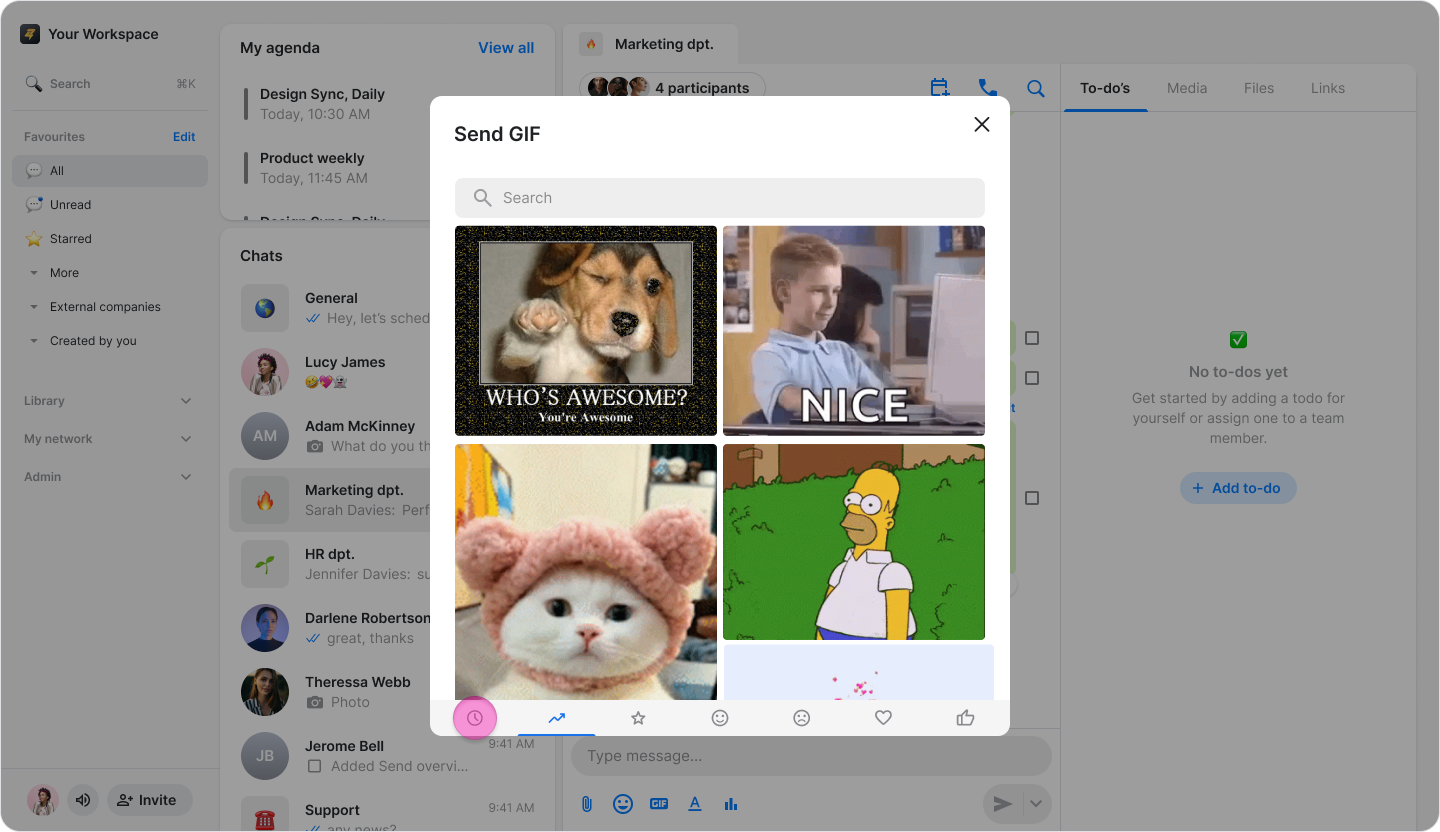Expand the Admin section chevron
This screenshot has width=1440, height=832.
pyautogui.click(x=186, y=477)
